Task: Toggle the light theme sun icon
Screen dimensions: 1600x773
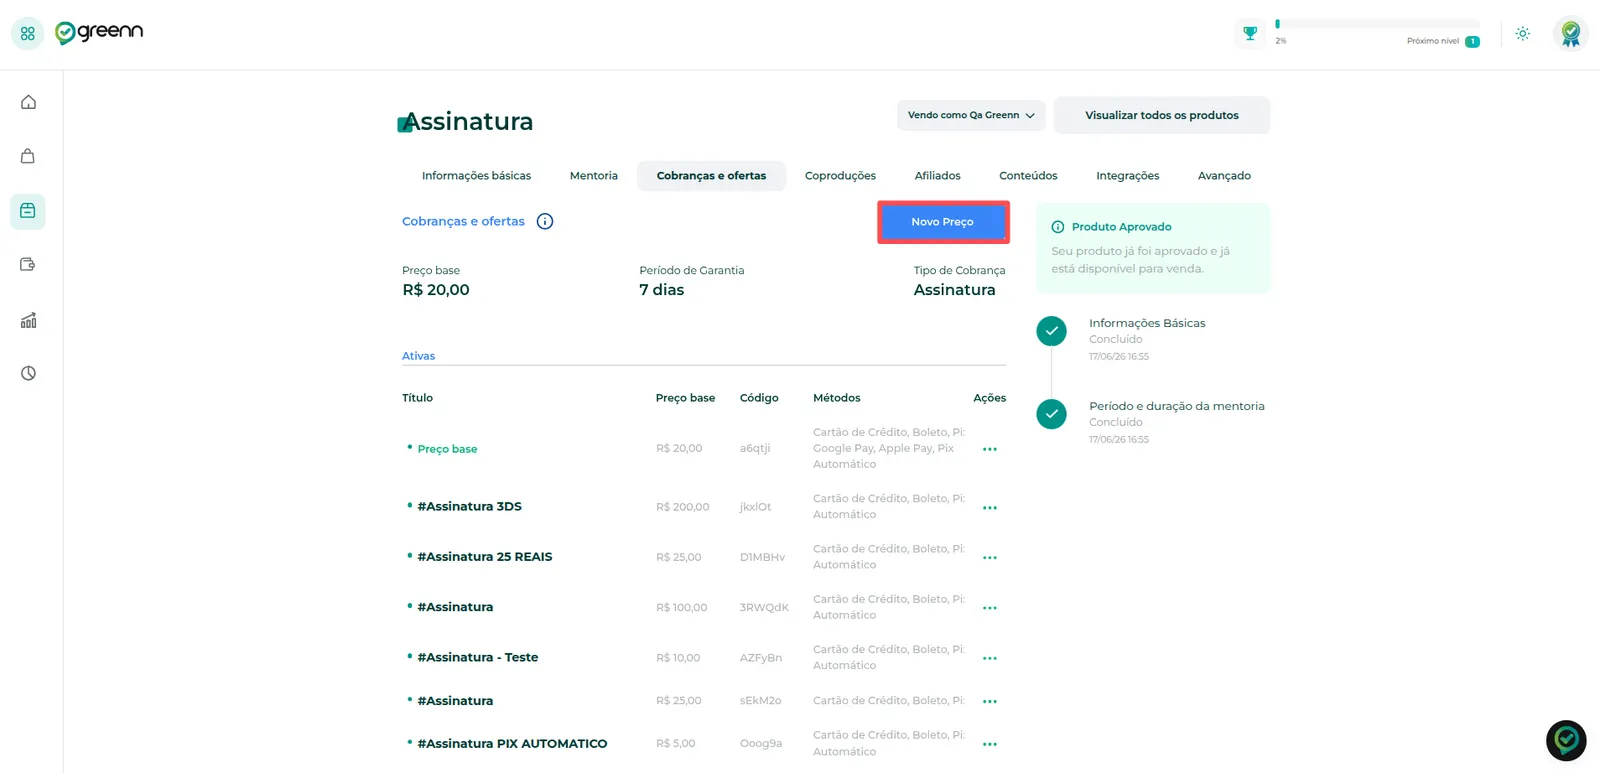Action: coord(1522,33)
